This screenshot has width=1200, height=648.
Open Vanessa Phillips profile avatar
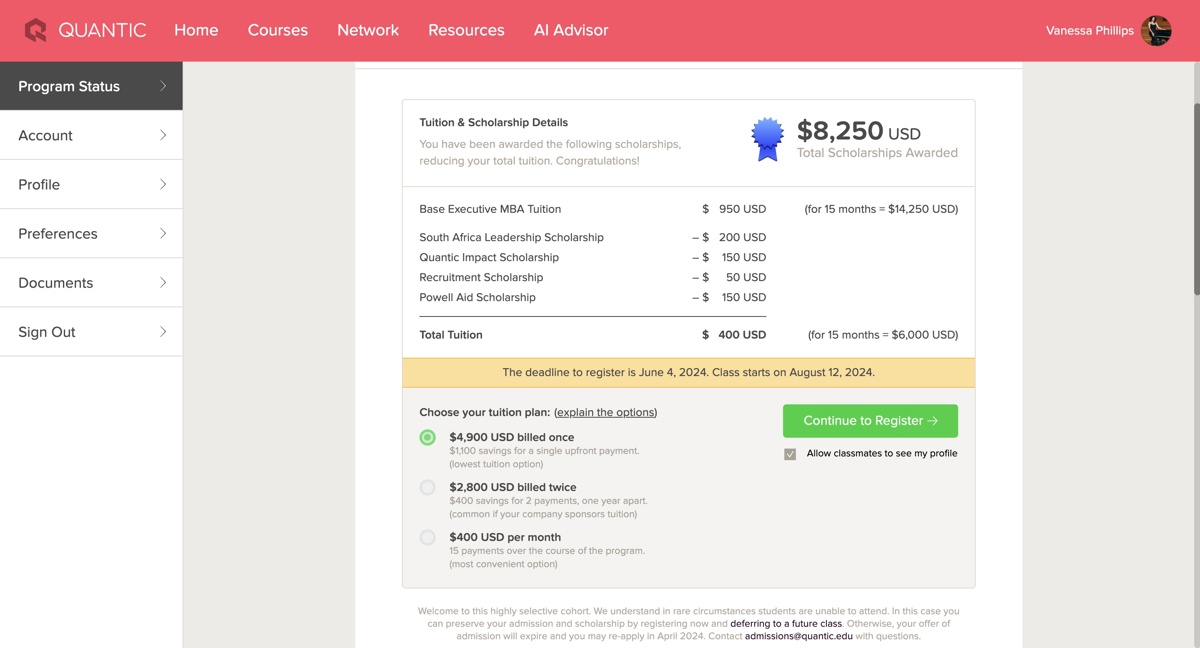point(1156,31)
